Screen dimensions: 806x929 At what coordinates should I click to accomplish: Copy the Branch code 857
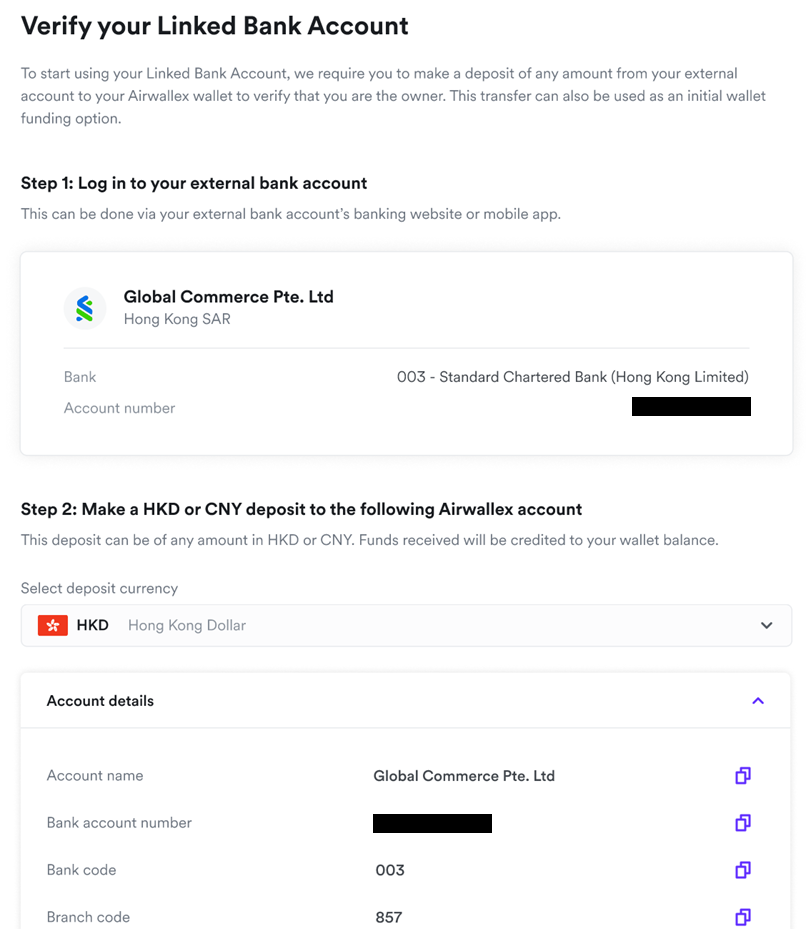(x=743, y=917)
